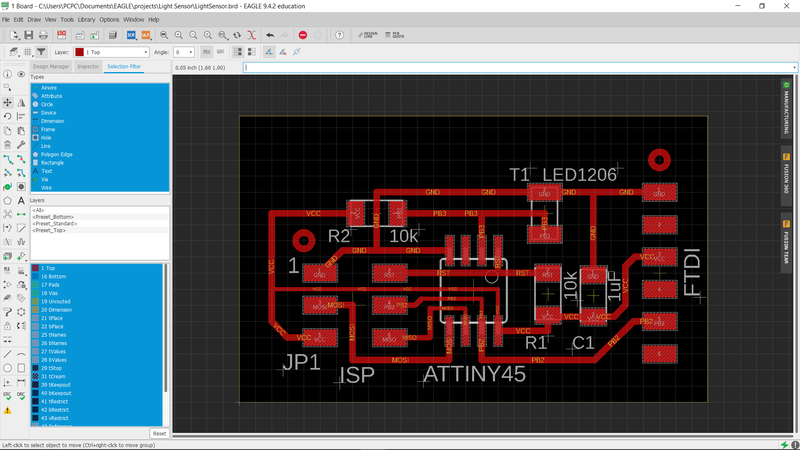Expand the command line history dropdown arrow
This screenshot has height=450, width=800.
pyautogui.click(x=794, y=67)
